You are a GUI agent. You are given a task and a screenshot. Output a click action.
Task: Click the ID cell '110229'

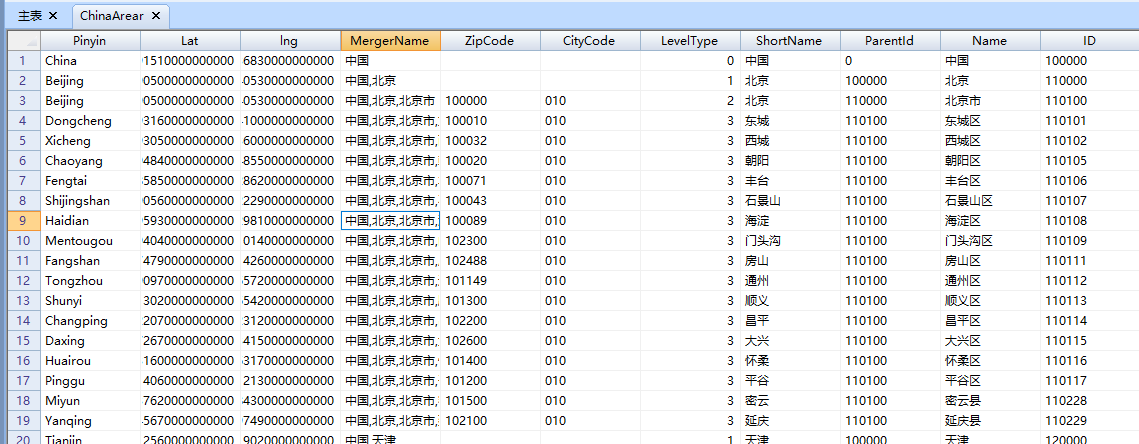click(x=1089, y=421)
